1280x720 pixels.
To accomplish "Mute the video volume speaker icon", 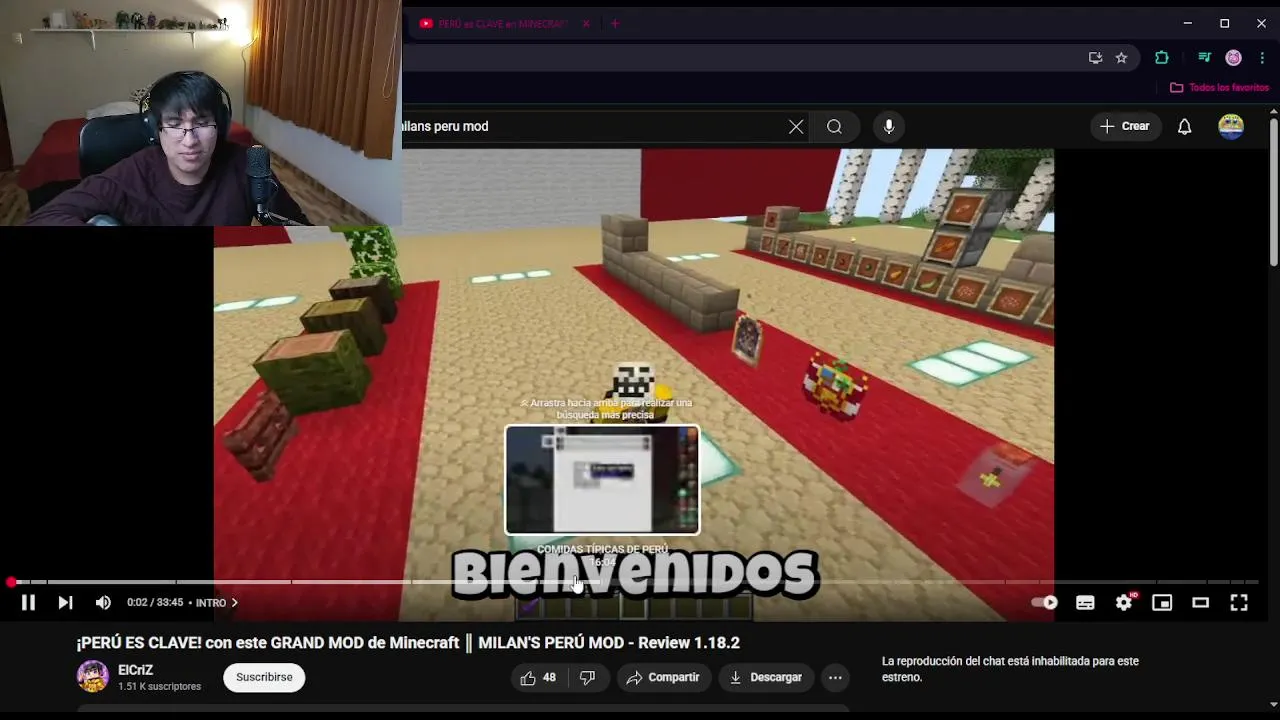I will [103, 602].
